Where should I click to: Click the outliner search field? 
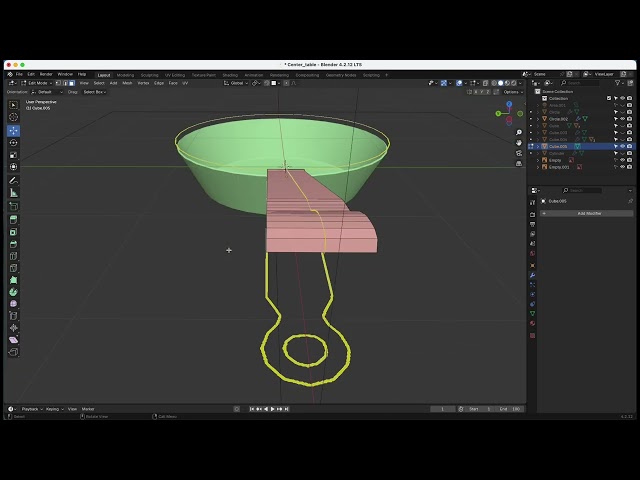580,83
